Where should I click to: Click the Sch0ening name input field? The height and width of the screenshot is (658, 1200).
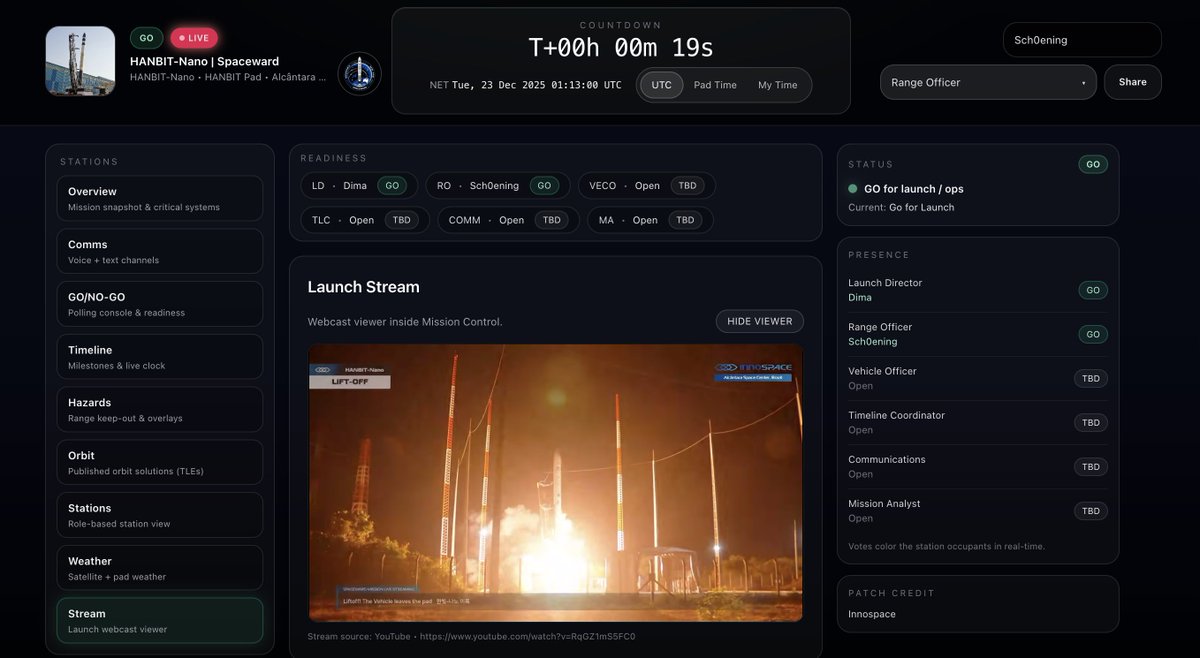(1082, 40)
